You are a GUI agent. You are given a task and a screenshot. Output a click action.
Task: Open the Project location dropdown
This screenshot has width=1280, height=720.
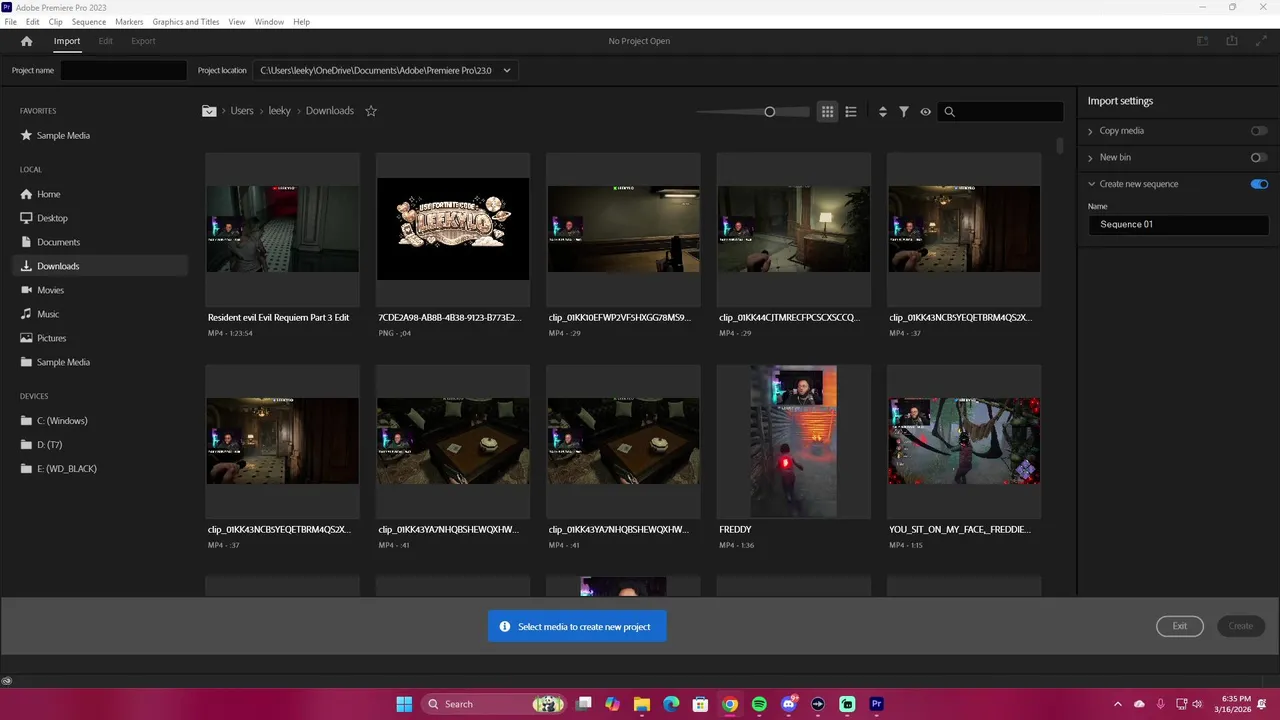pos(385,71)
